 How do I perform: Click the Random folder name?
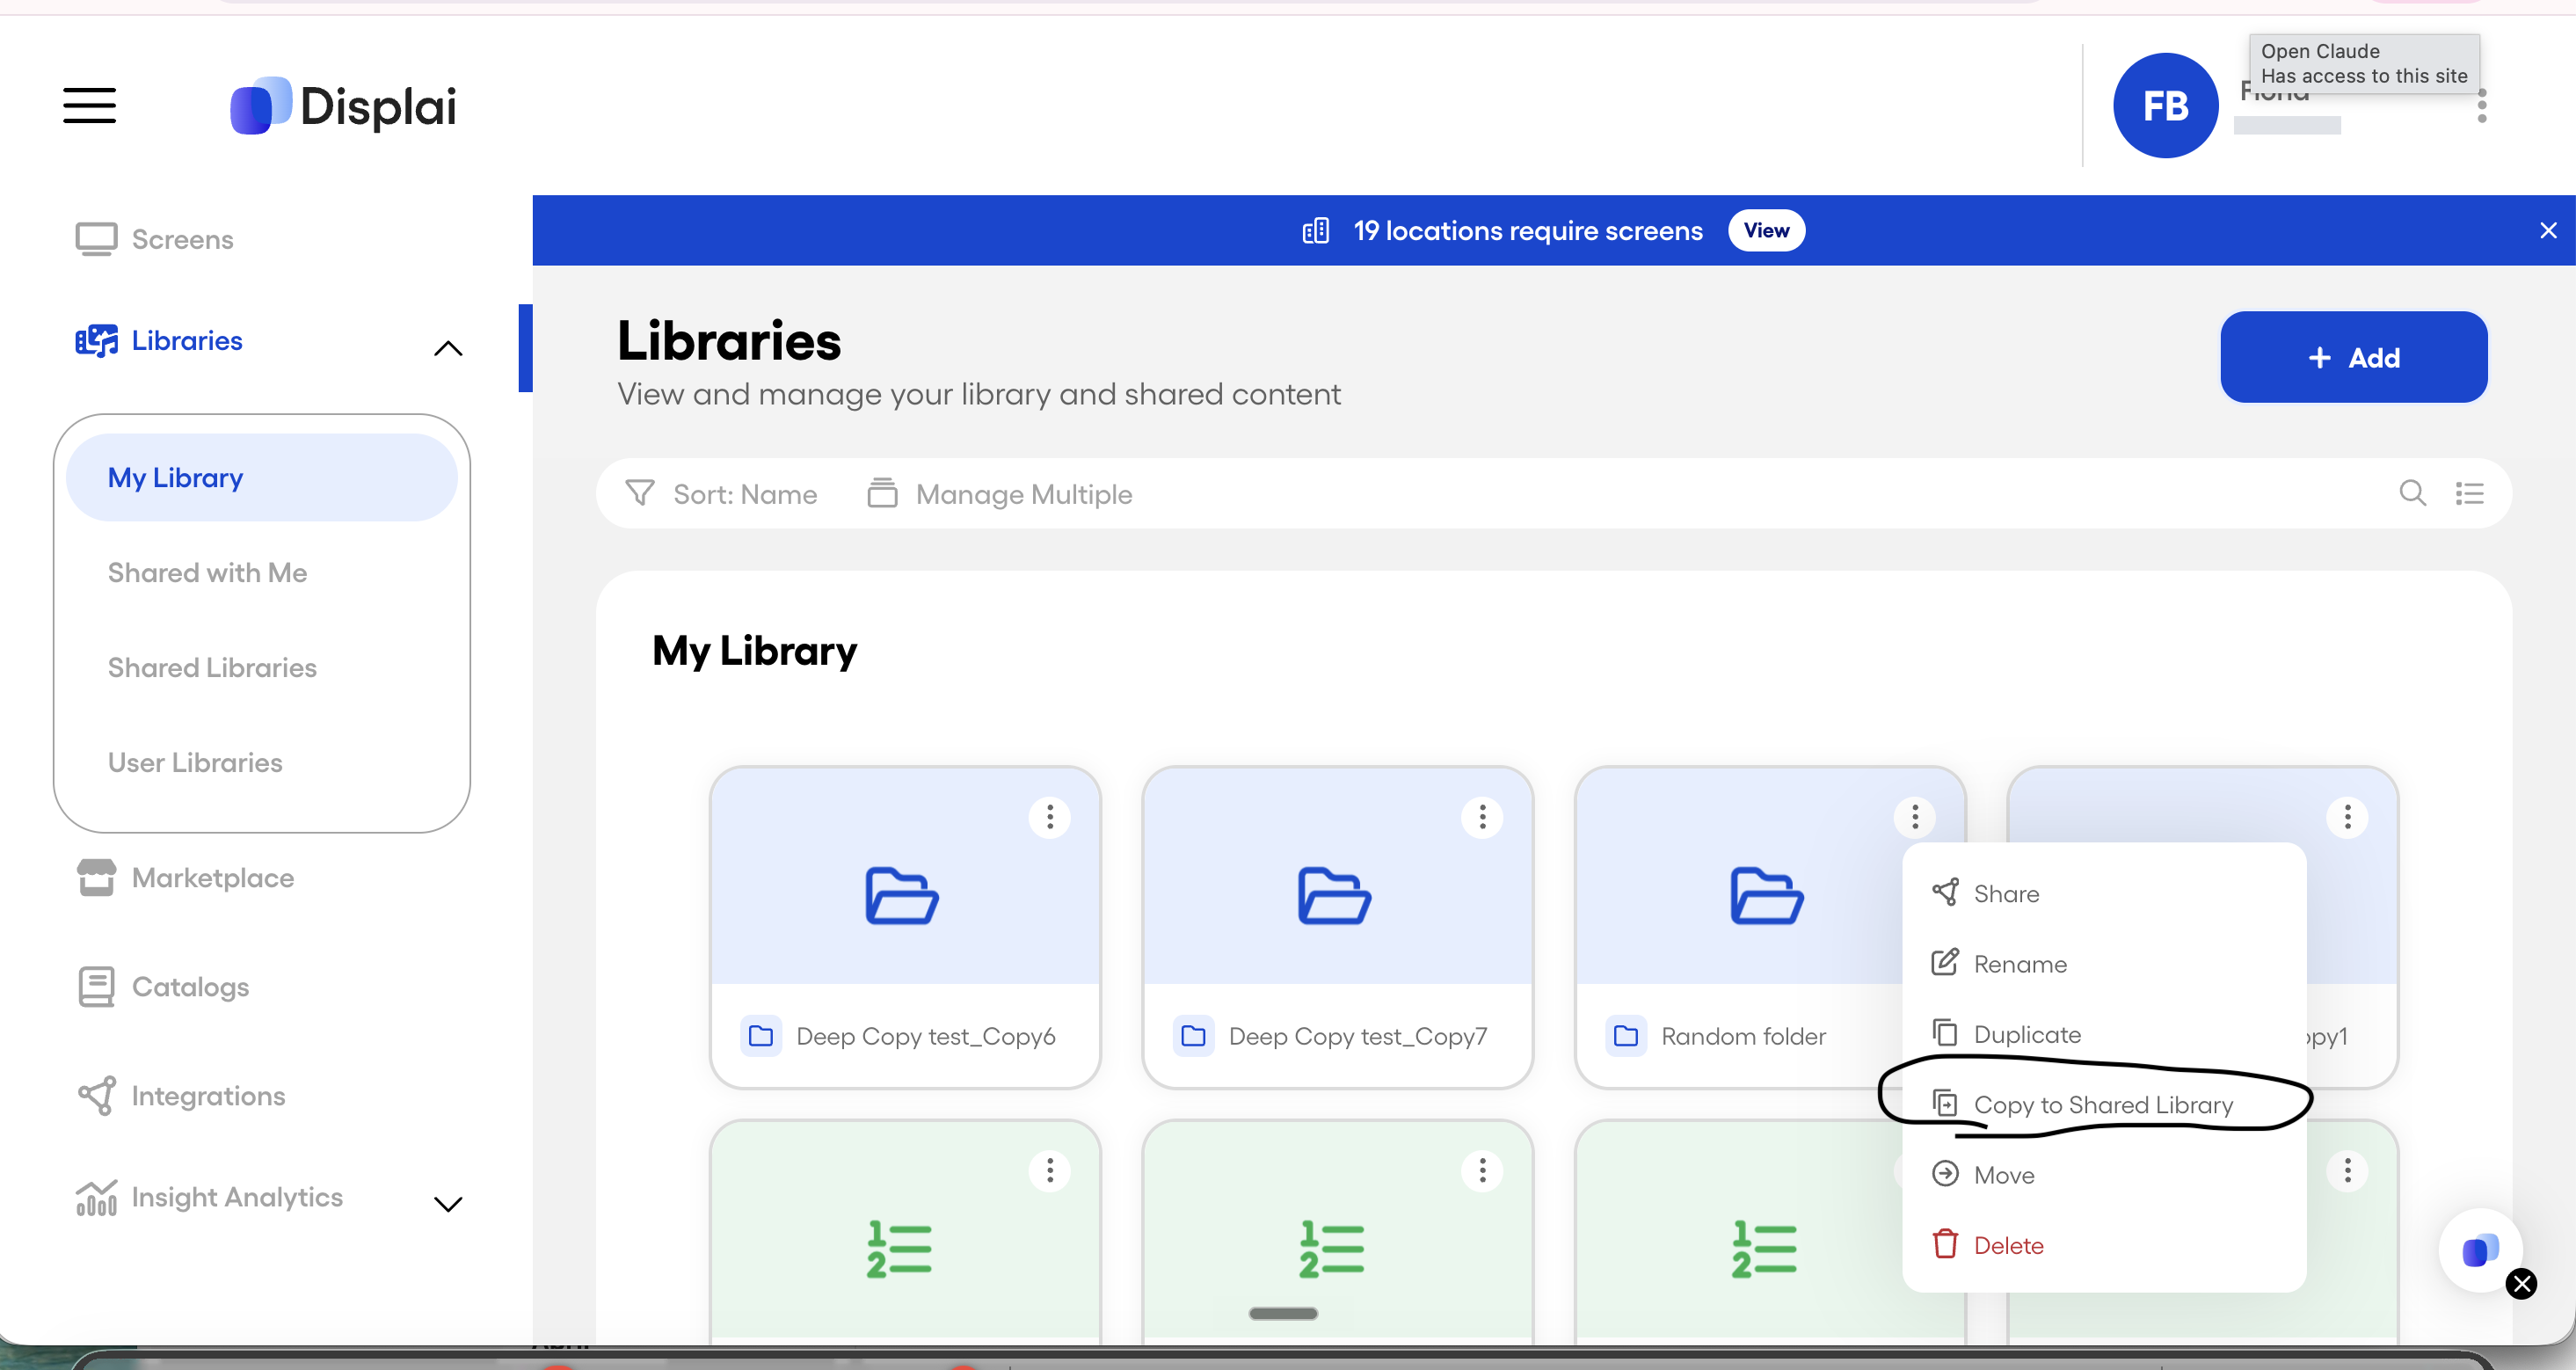1743,1036
